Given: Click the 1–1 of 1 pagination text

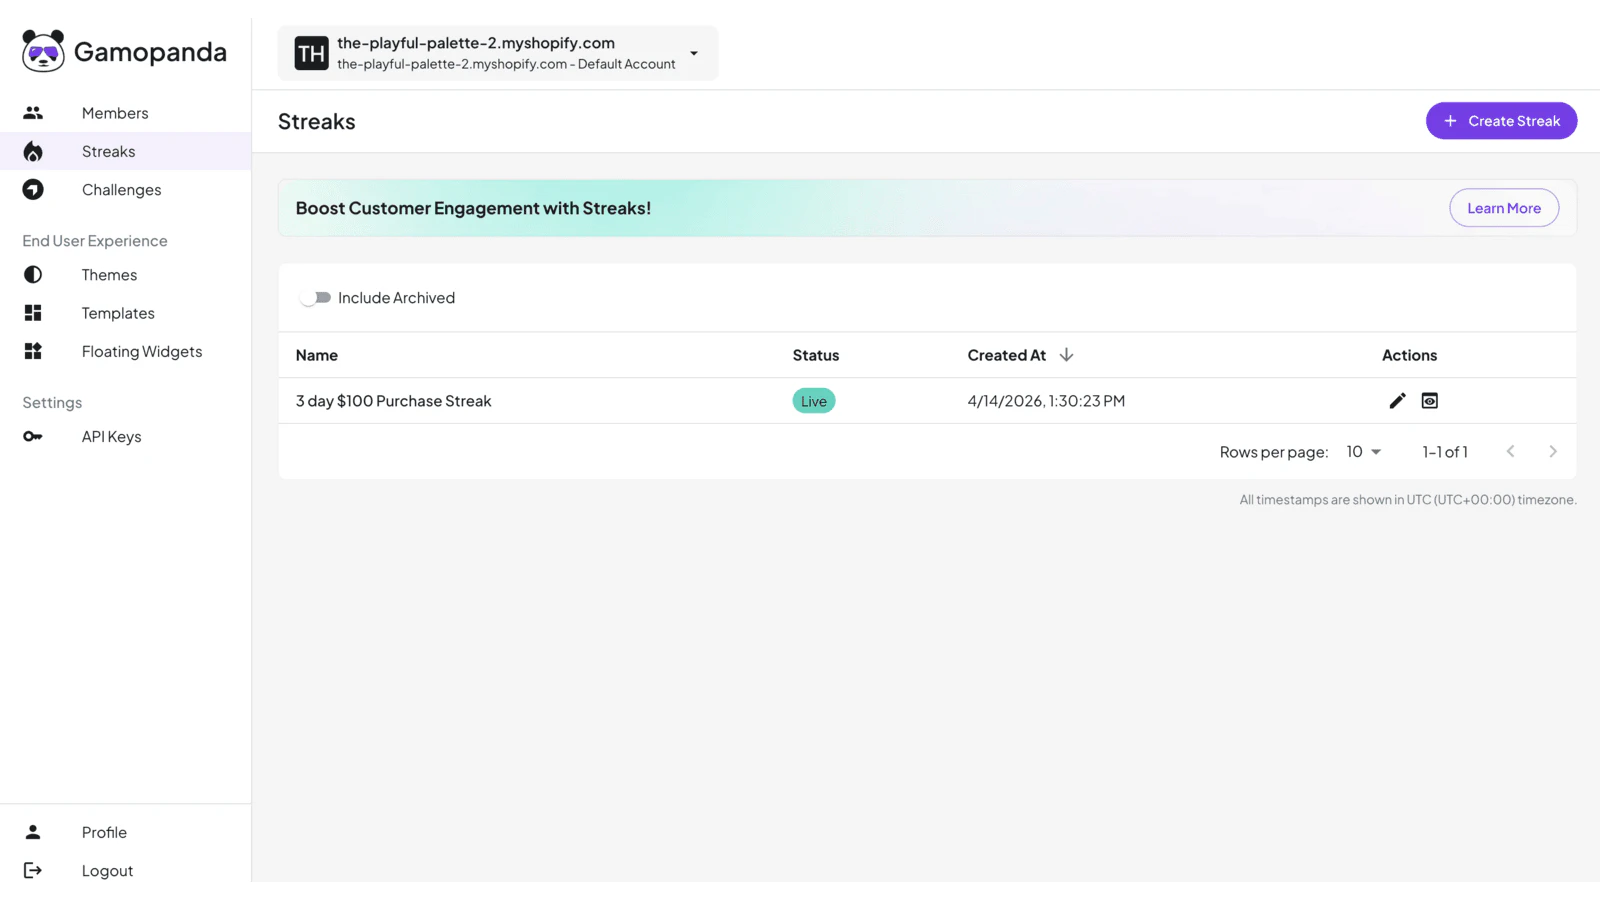Looking at the screenshot, I should tap(1445, 452).
